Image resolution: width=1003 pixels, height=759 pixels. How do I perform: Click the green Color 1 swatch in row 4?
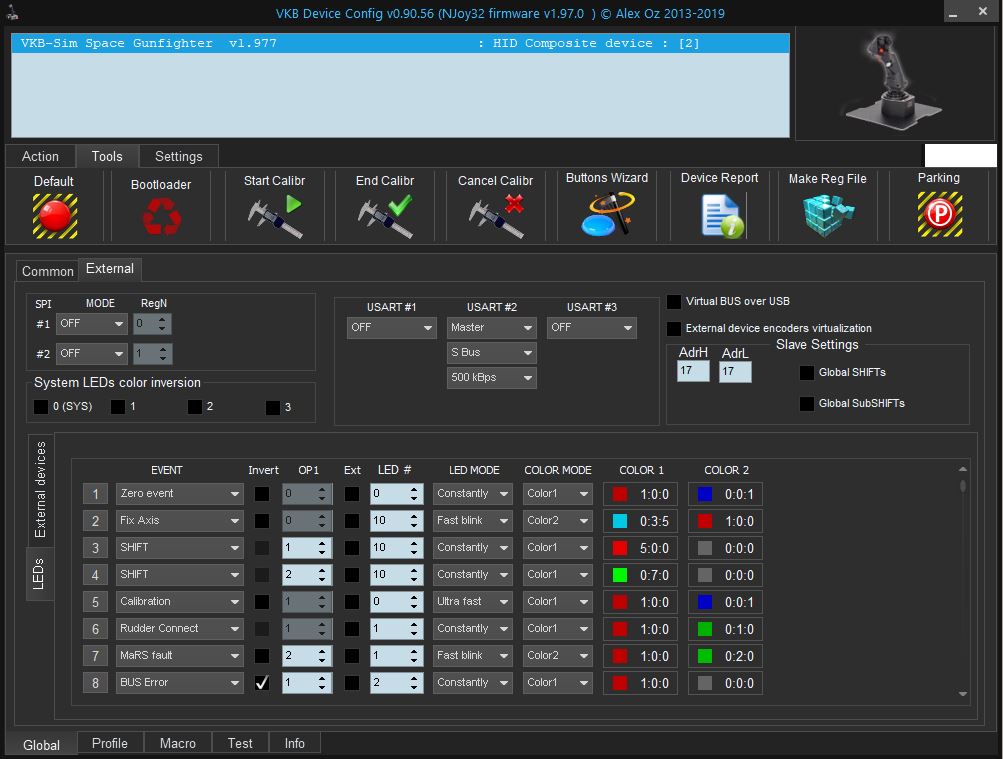pyautogui.click(x=619, y=575)
